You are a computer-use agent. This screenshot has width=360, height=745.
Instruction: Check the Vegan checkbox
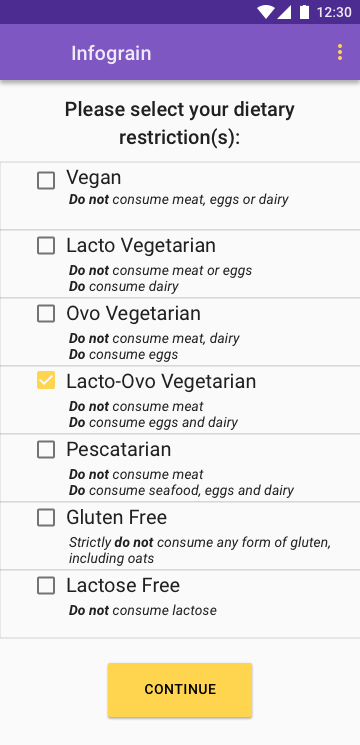(x=46, y=181)
